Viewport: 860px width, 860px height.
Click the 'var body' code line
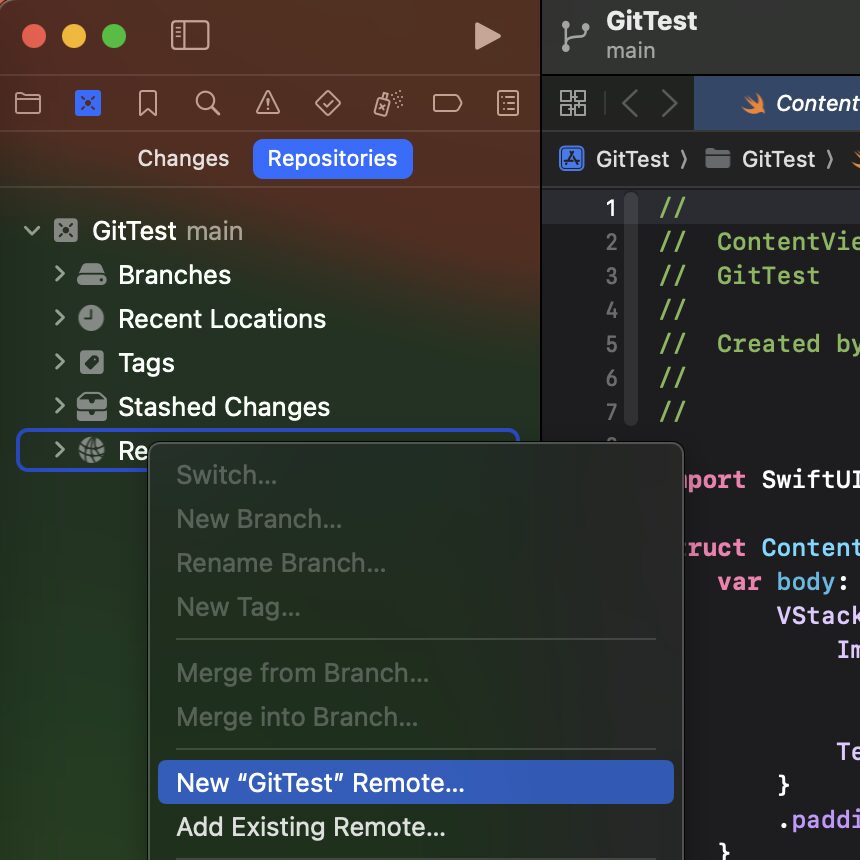tap(783, 581)
